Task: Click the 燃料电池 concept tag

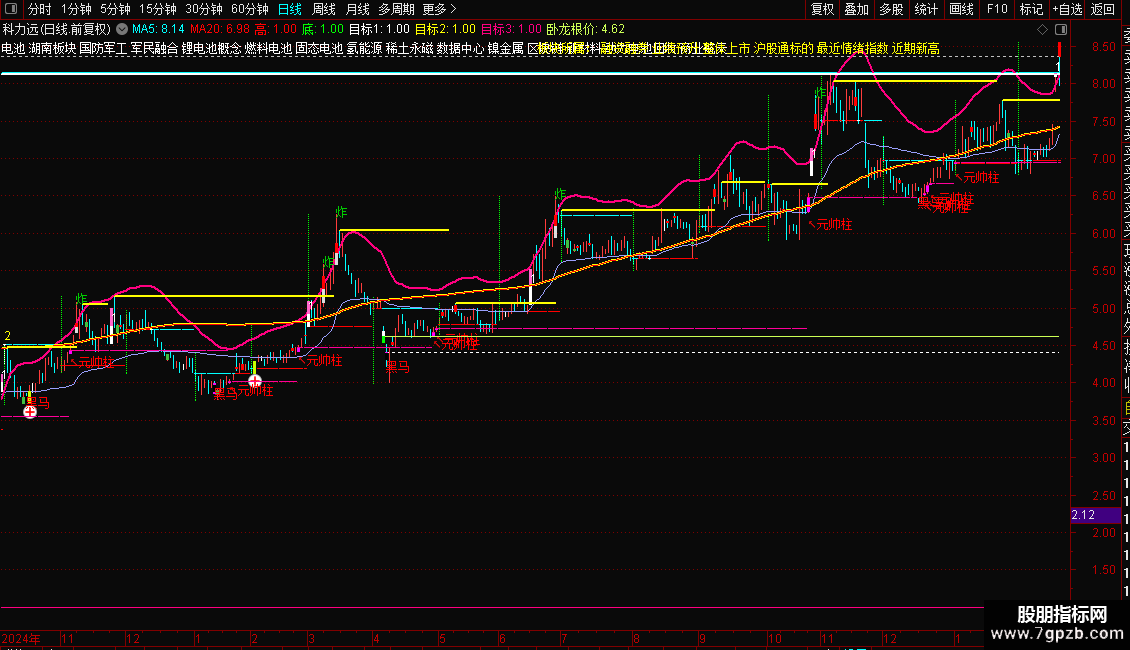Action: click(x=268, y=48)
